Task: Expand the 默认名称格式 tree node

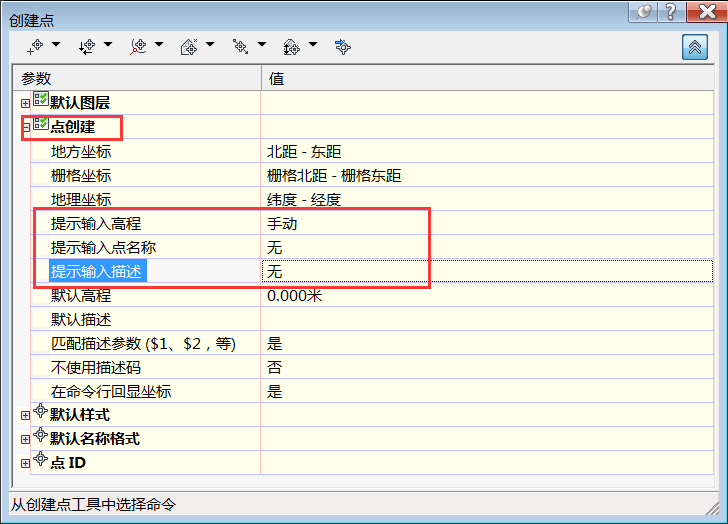Action: point(26,439)
